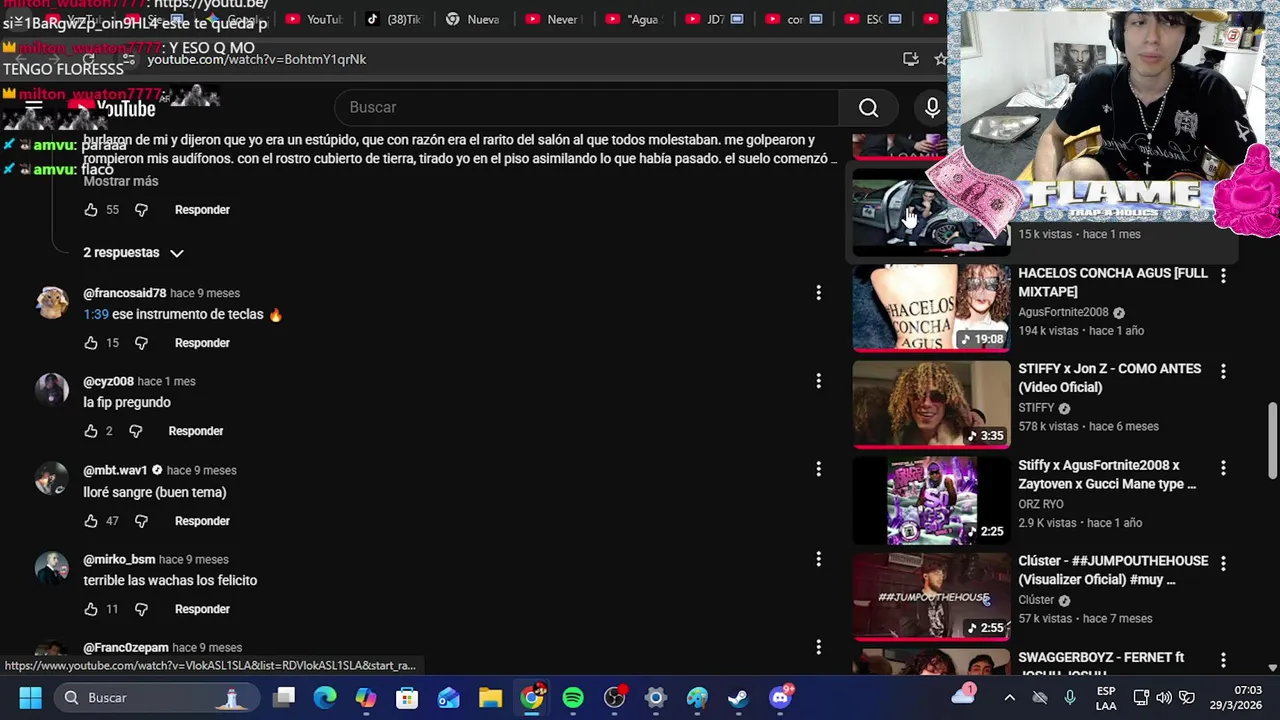The image size is (1280, 720).
Task: Open STIFFY x Jon Z COMO ANTES thumbnail
Action: 931,404
